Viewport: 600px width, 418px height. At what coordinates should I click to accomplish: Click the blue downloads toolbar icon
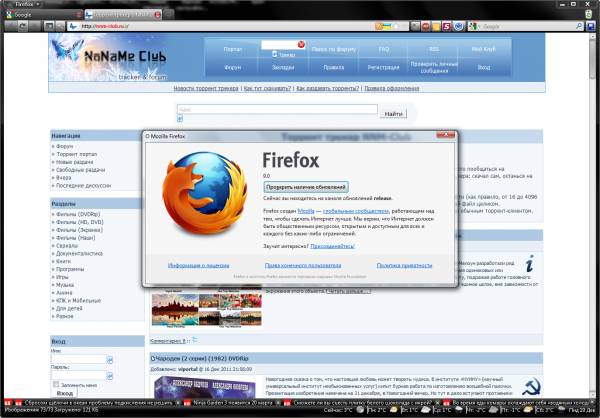591,26
